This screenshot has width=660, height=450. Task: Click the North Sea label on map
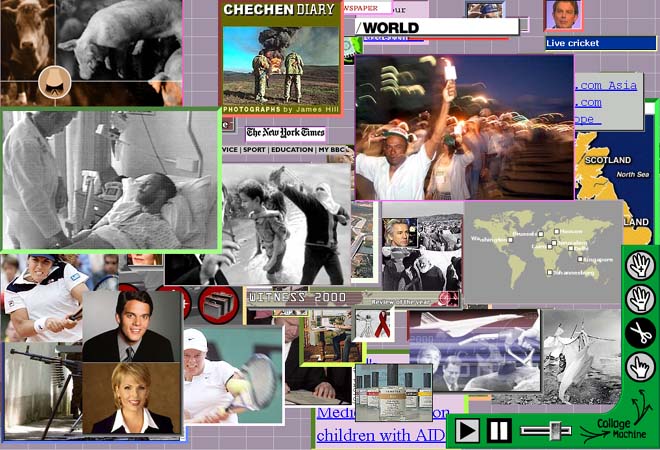[x=633, y=174]
